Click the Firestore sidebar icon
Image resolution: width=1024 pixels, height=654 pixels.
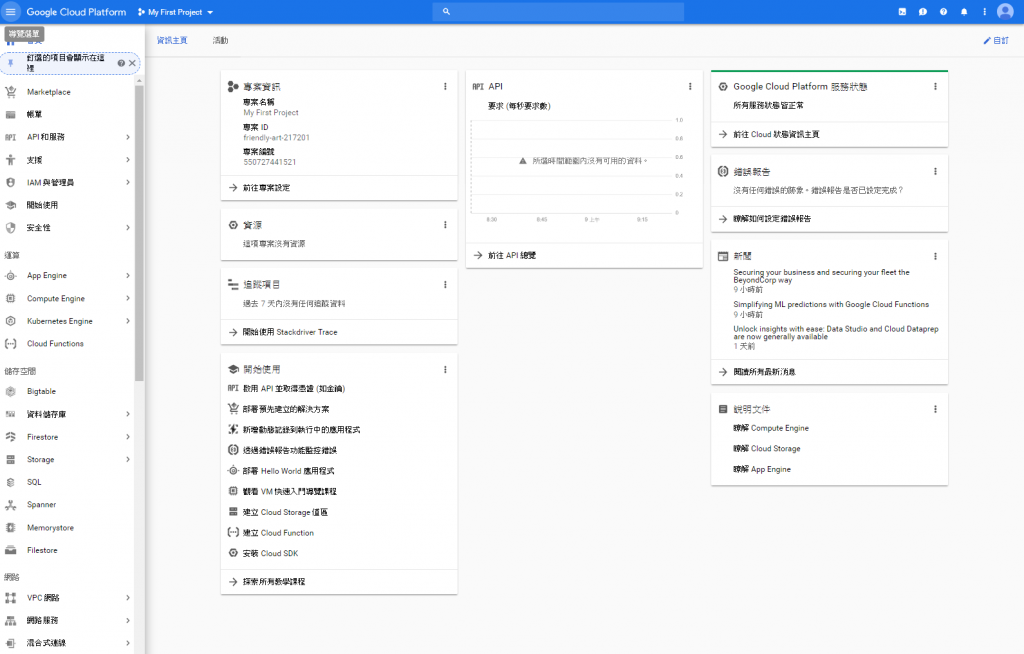click(x=10, y=436)
